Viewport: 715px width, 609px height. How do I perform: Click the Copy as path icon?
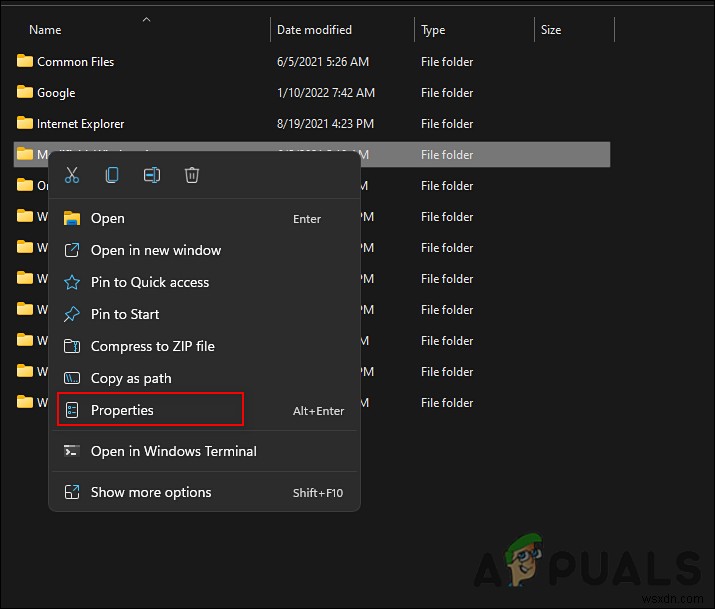click(72, 378)
